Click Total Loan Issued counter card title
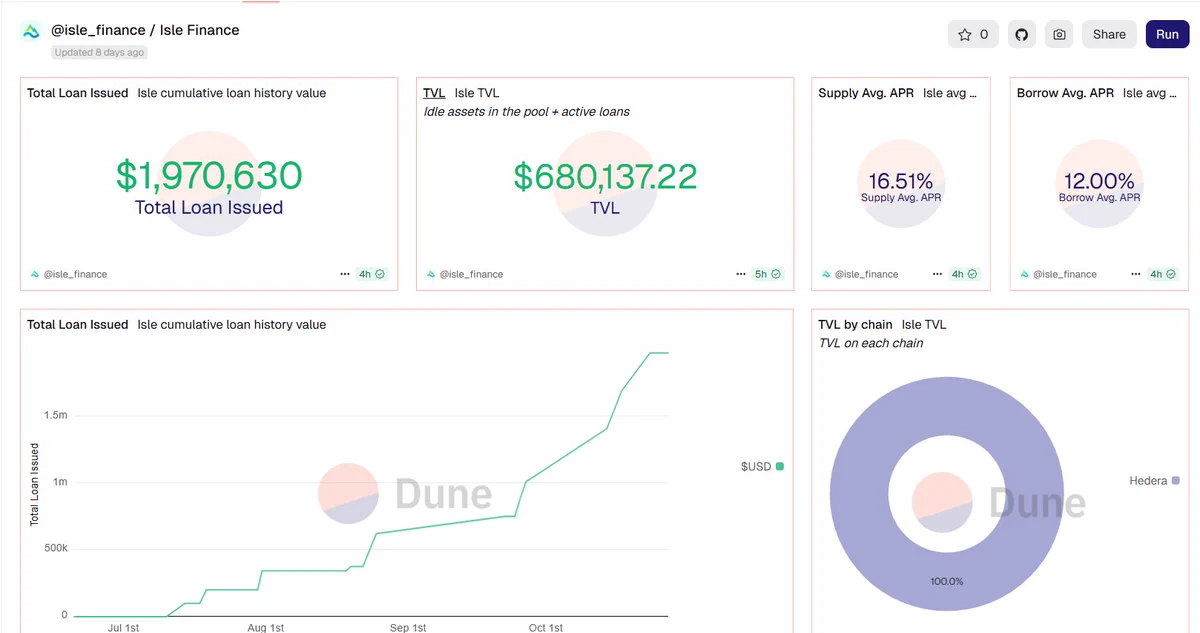This screenshot has height=633, width=1200. click(78, 93)
